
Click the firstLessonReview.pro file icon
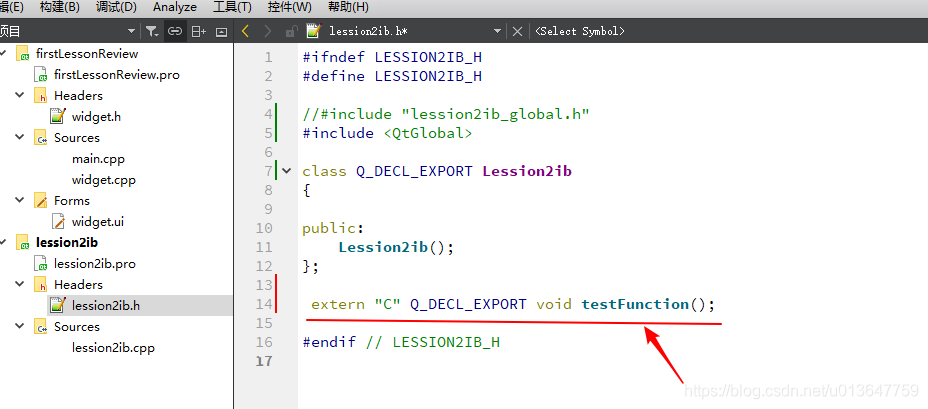click(x=41, y=75)
